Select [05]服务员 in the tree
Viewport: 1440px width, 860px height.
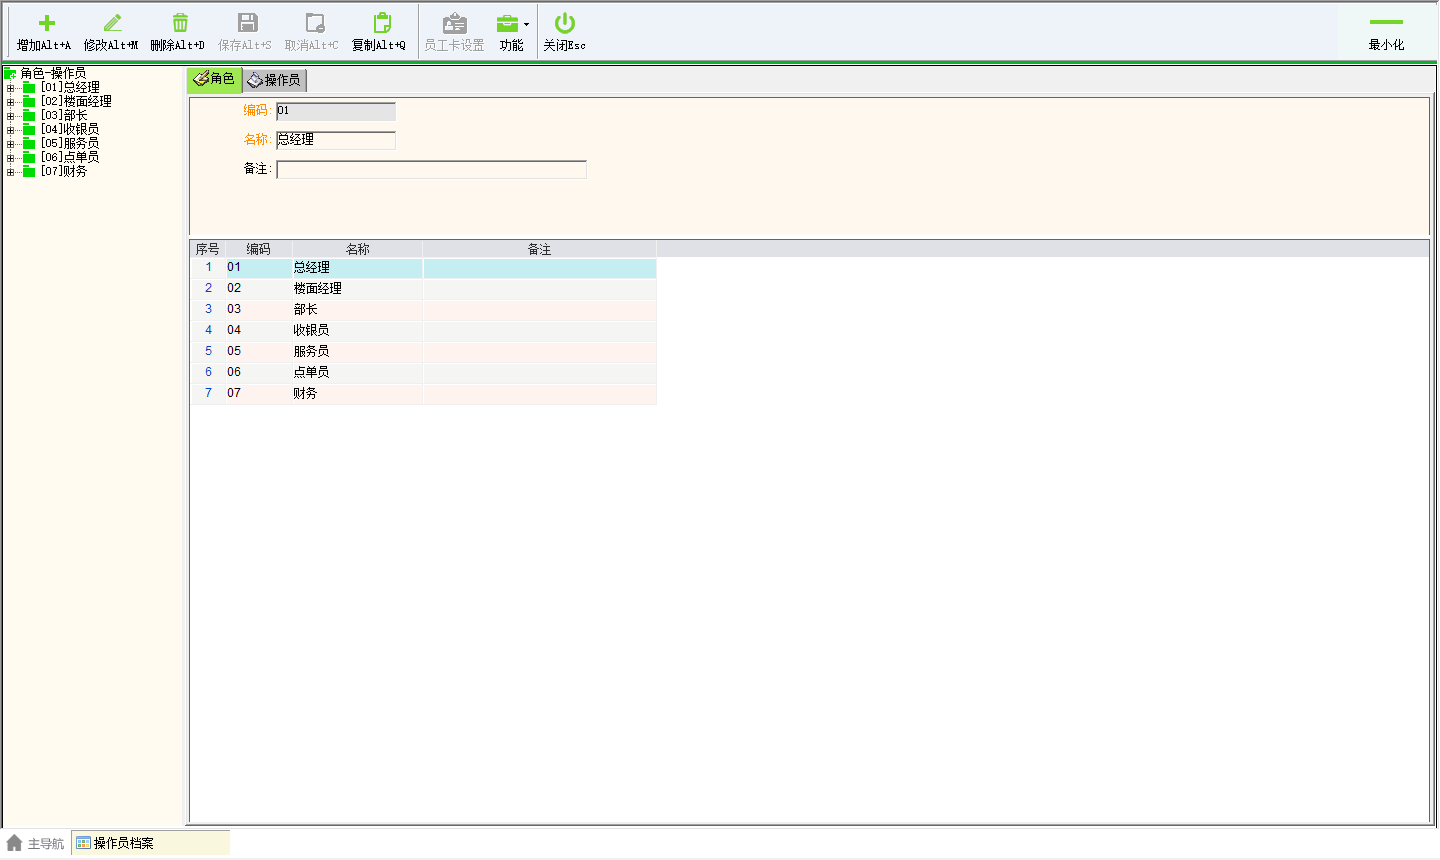coord(70,144)
